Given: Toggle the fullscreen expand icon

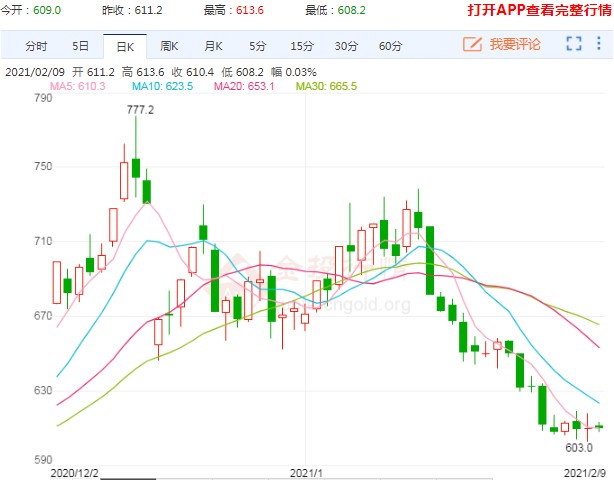Looking at the screenshot, I should [x=574, y=43].
